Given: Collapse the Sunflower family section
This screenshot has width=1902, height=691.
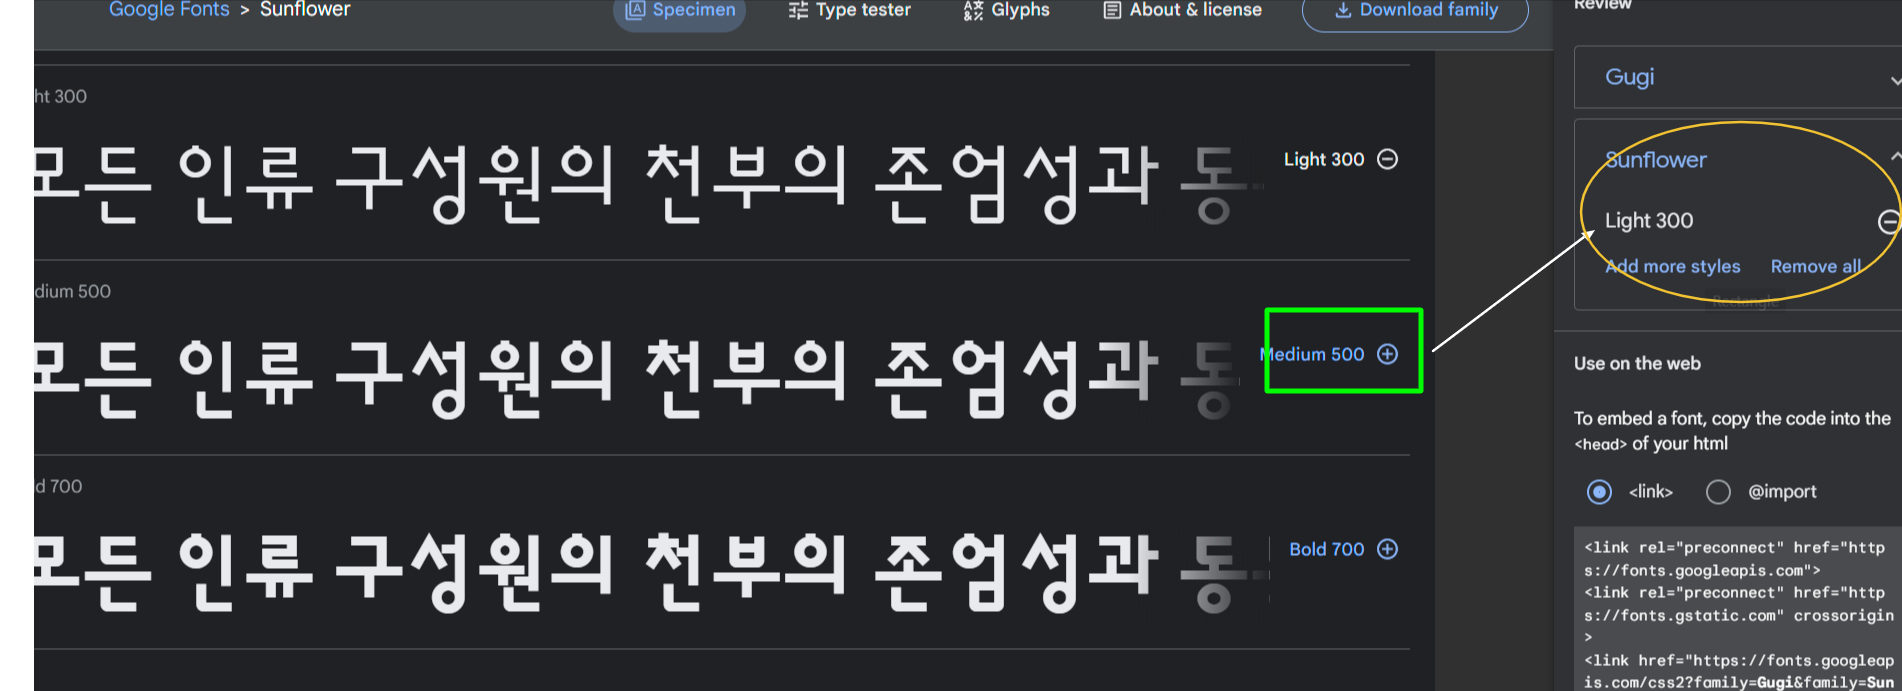Looking at the screenshot, I should tap(1895, 157).
